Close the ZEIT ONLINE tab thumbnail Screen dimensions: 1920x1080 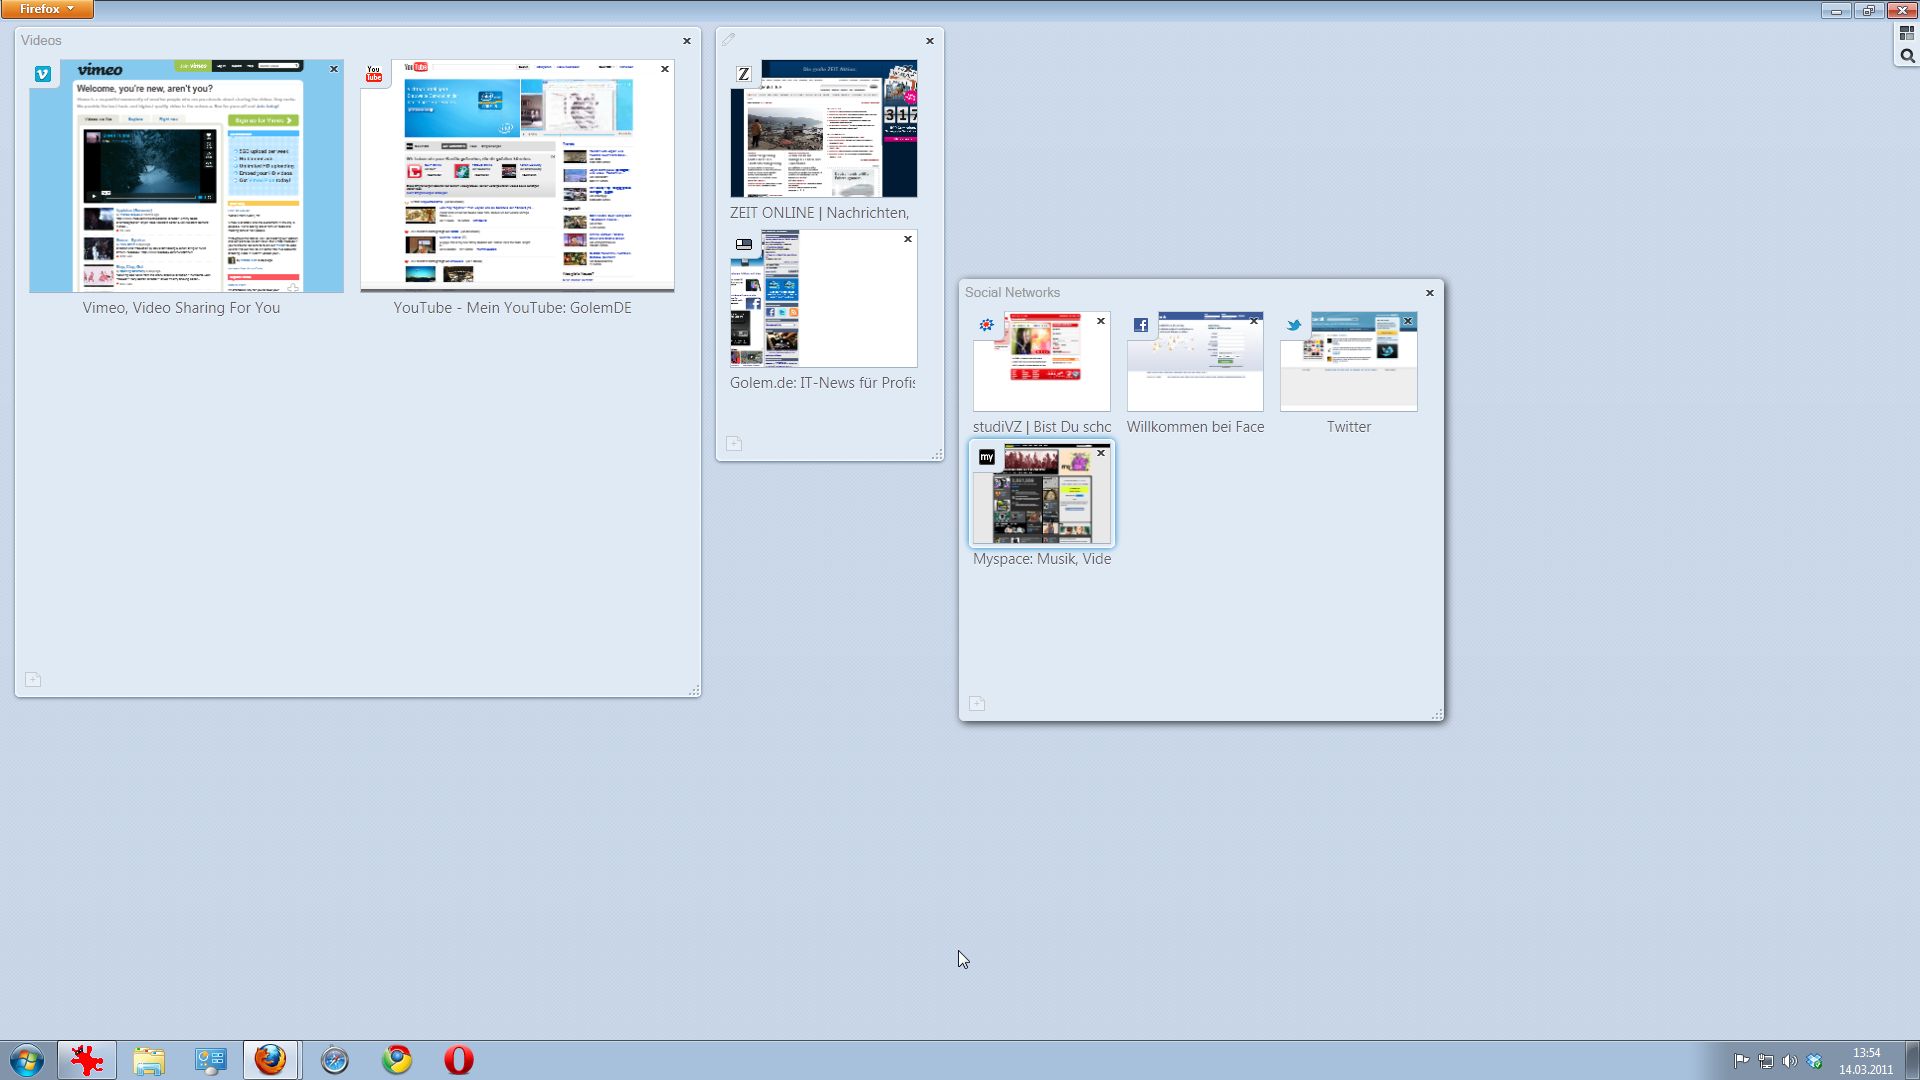pos(908,71)
